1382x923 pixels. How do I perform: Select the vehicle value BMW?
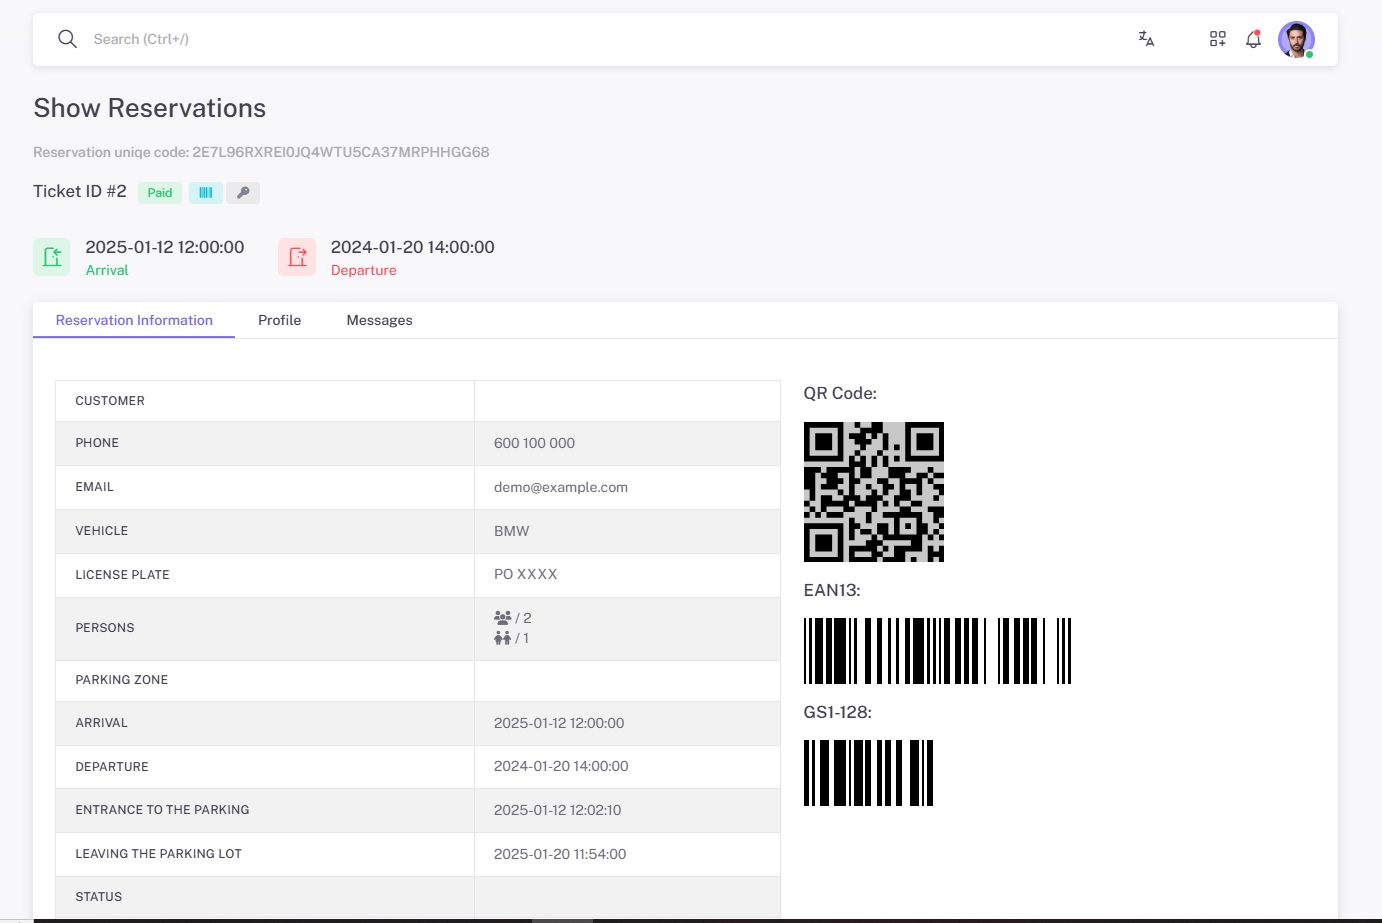(x=511, y=531)
